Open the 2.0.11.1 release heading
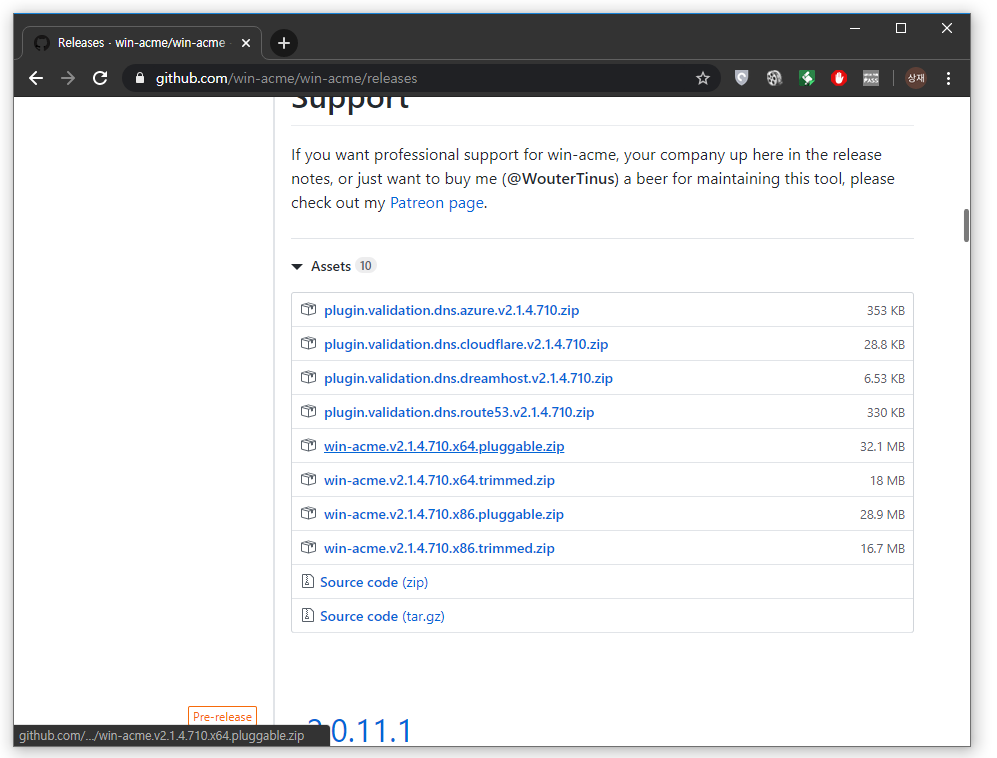The image size is (997, 758). coord(360,731)
